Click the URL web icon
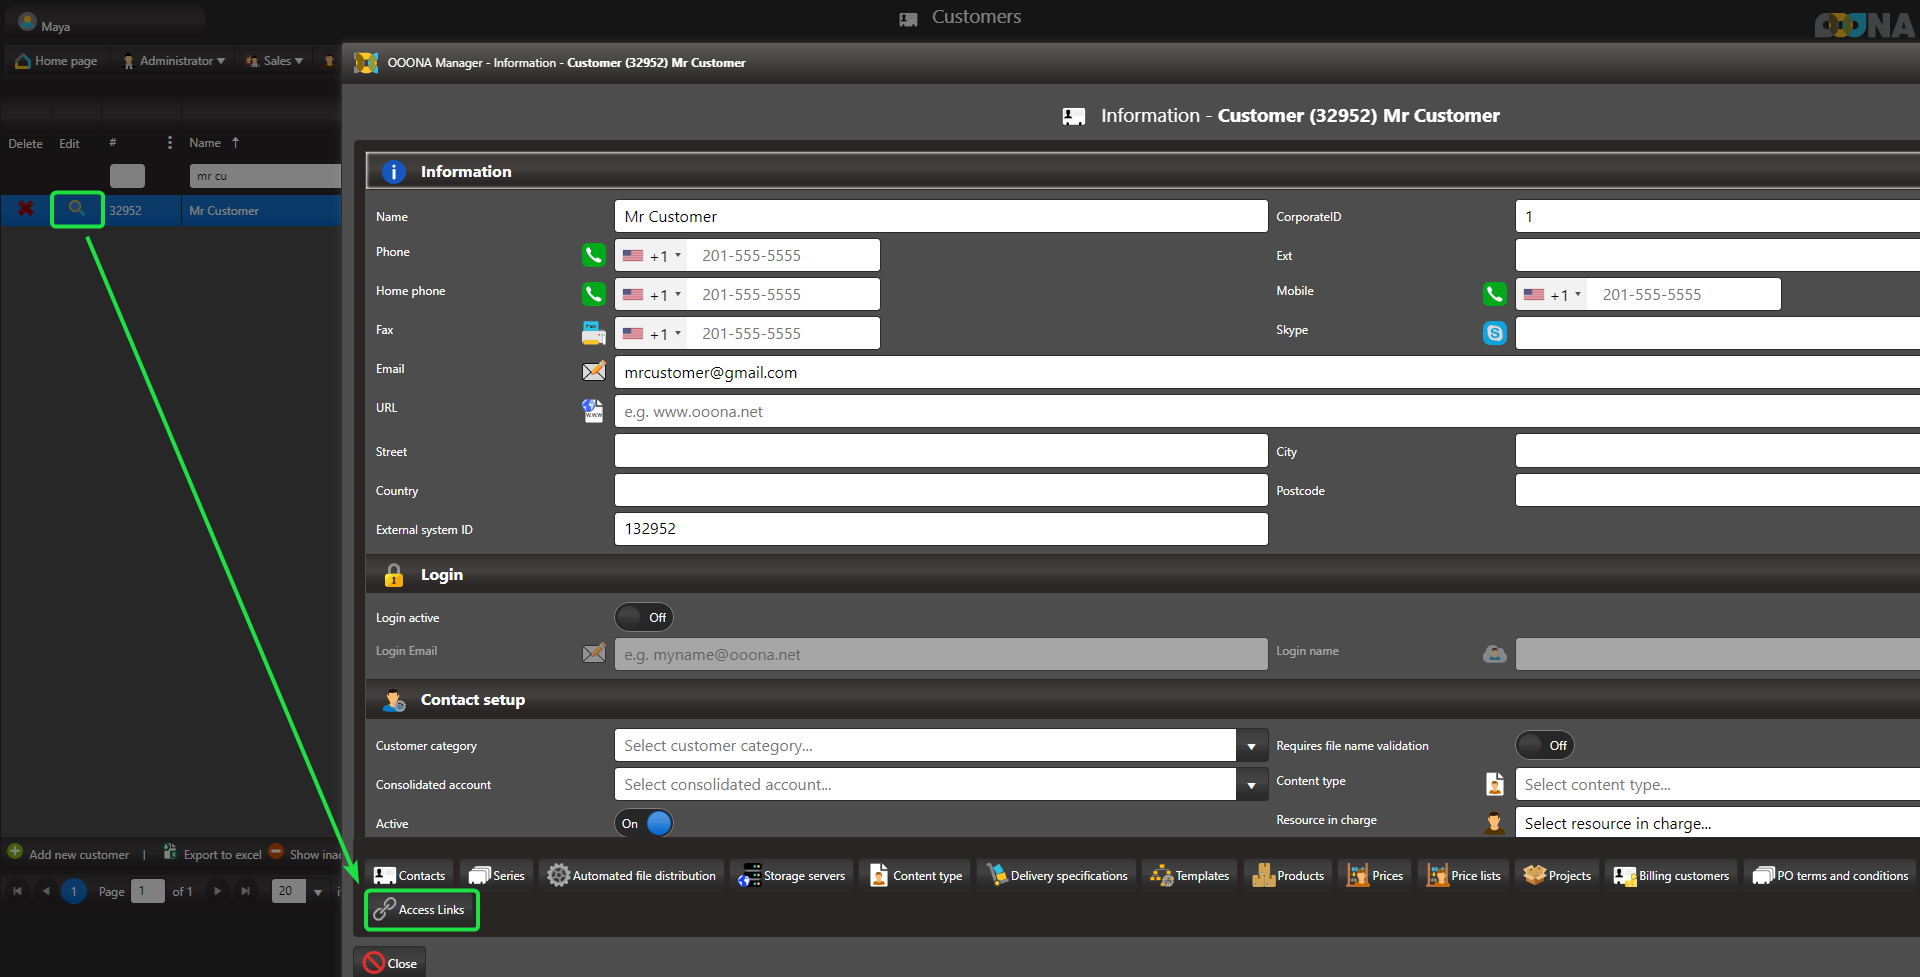The height and width of the screenshot is (977, 1920). (x=593, y=411)
